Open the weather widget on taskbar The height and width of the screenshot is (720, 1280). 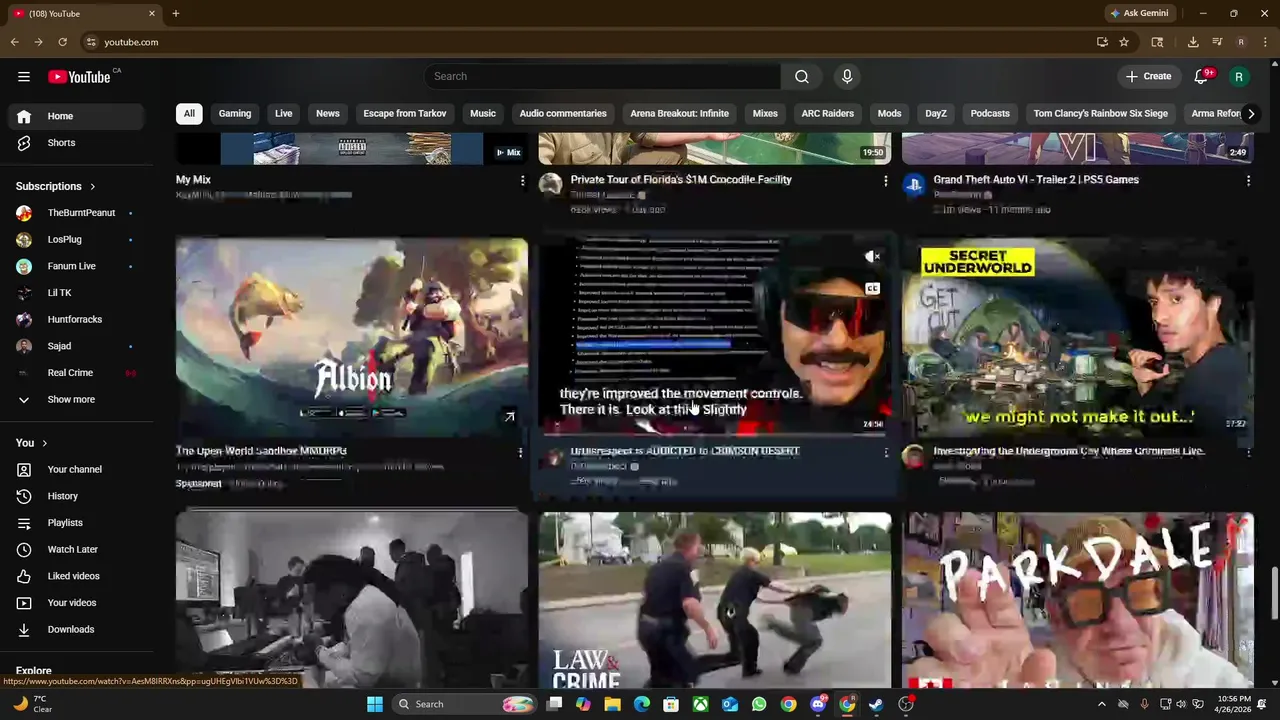coord(32,704)
